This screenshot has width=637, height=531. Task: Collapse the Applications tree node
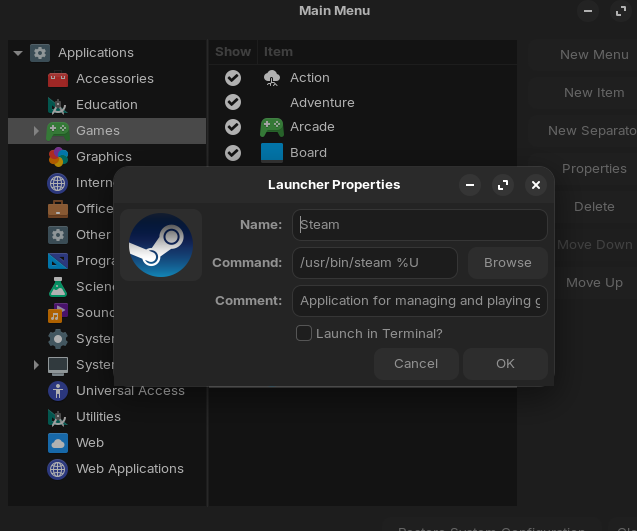click(18, 53)
